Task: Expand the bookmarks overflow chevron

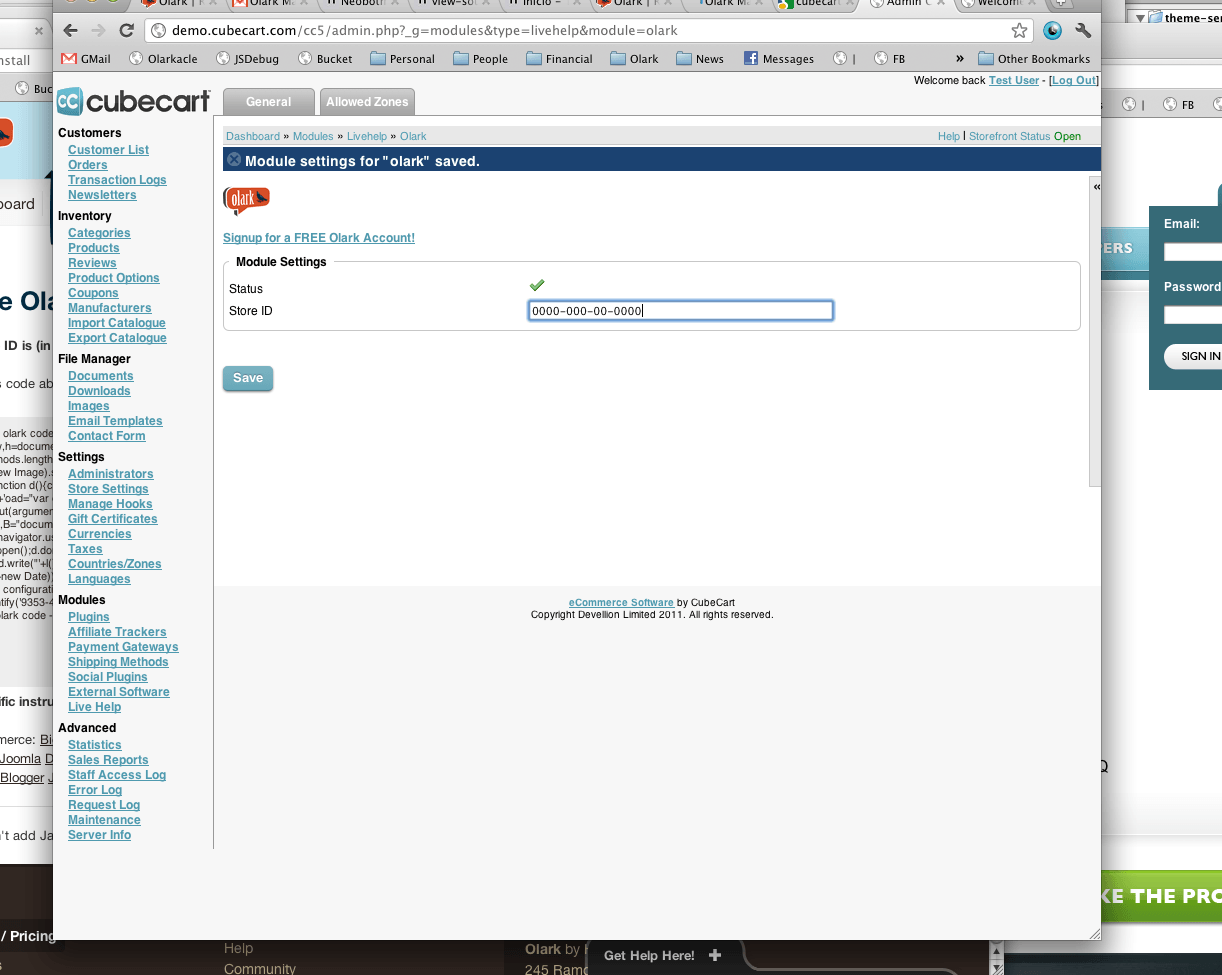Action: click(960, 59)
